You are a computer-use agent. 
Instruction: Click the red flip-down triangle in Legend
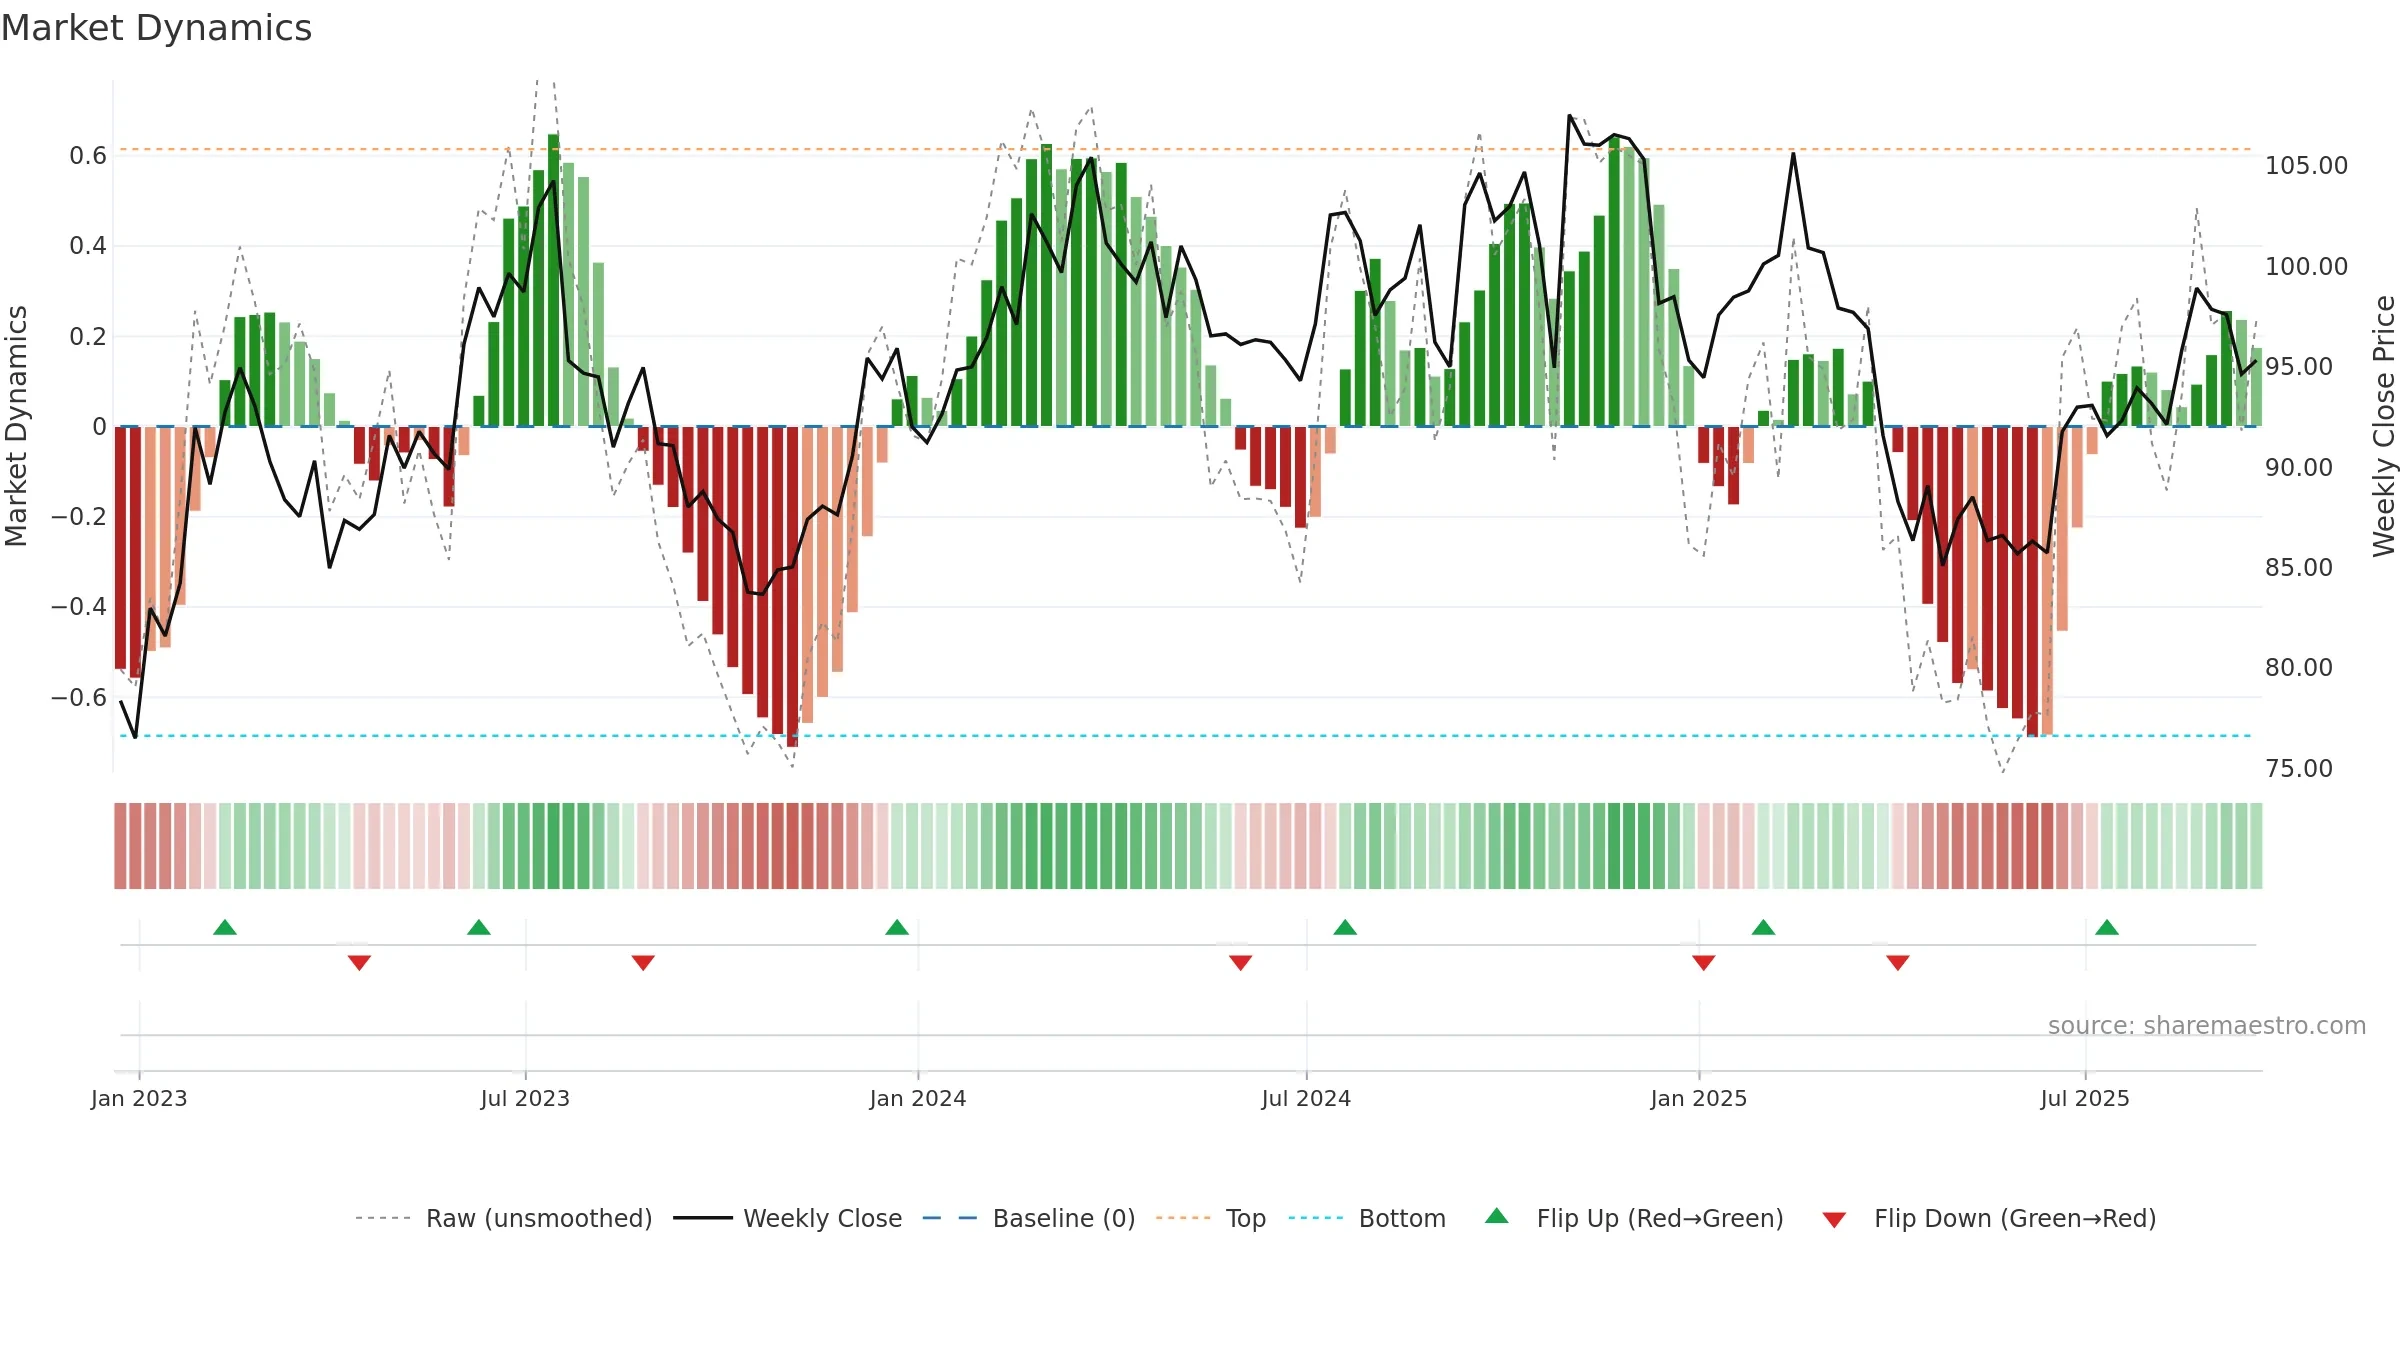click(x=1834, y=1220)
